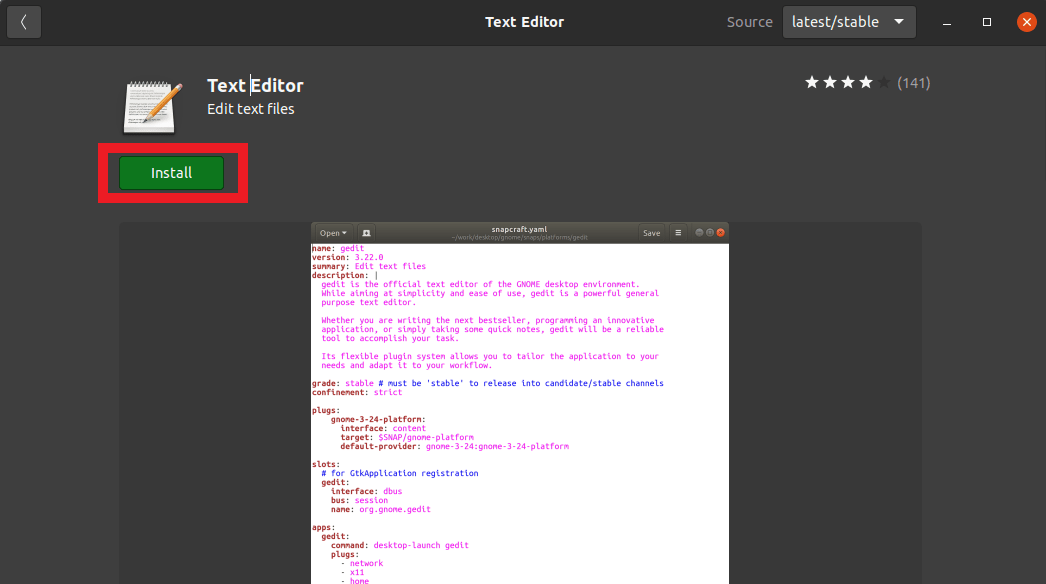Click the new document icon in the gedit screenshot
Screen dimensions: 1046x584
point(365,232)
